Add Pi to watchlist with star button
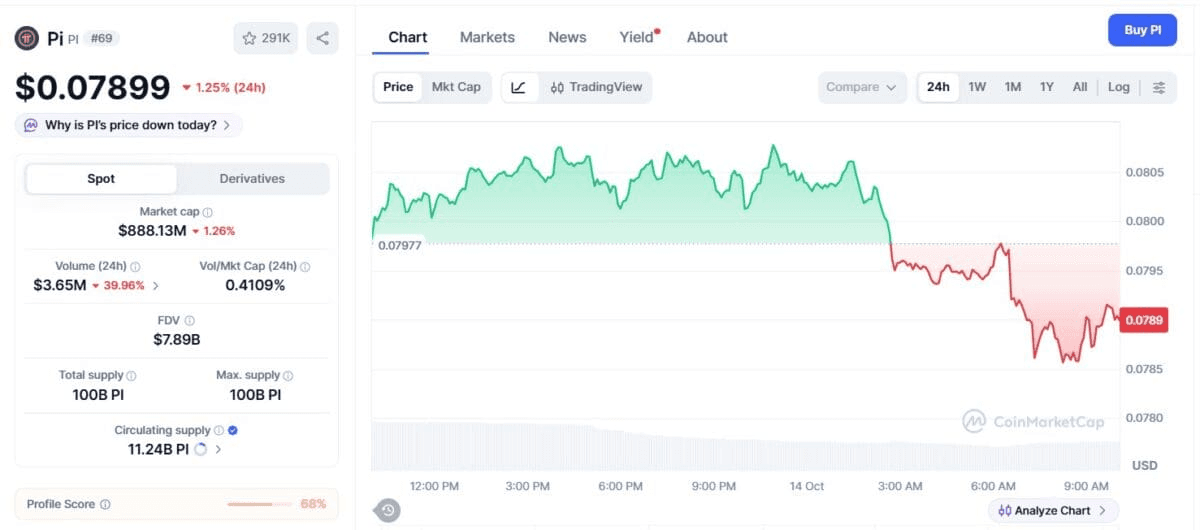This screenshot has height=530, width=1200. (266, 38)
